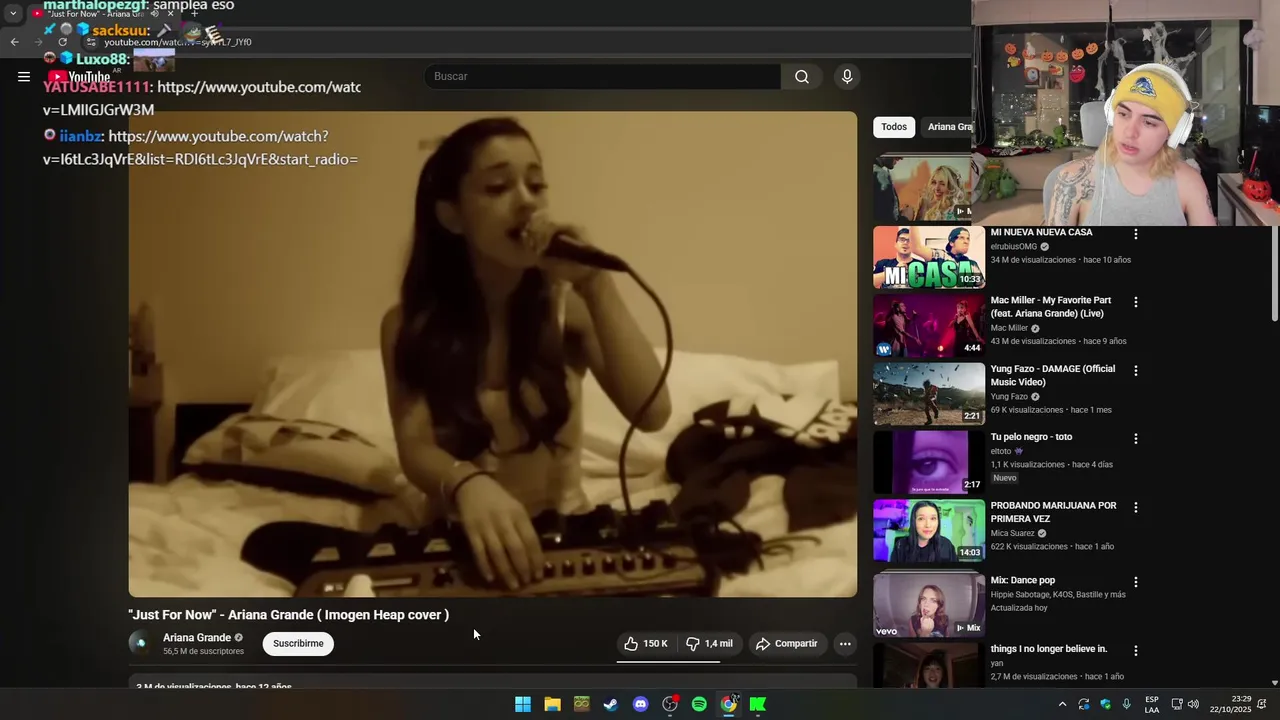Open options menu for Mix: Dance pop
This screenshot has height=720, width=1280.
(x=1135, y=582)
